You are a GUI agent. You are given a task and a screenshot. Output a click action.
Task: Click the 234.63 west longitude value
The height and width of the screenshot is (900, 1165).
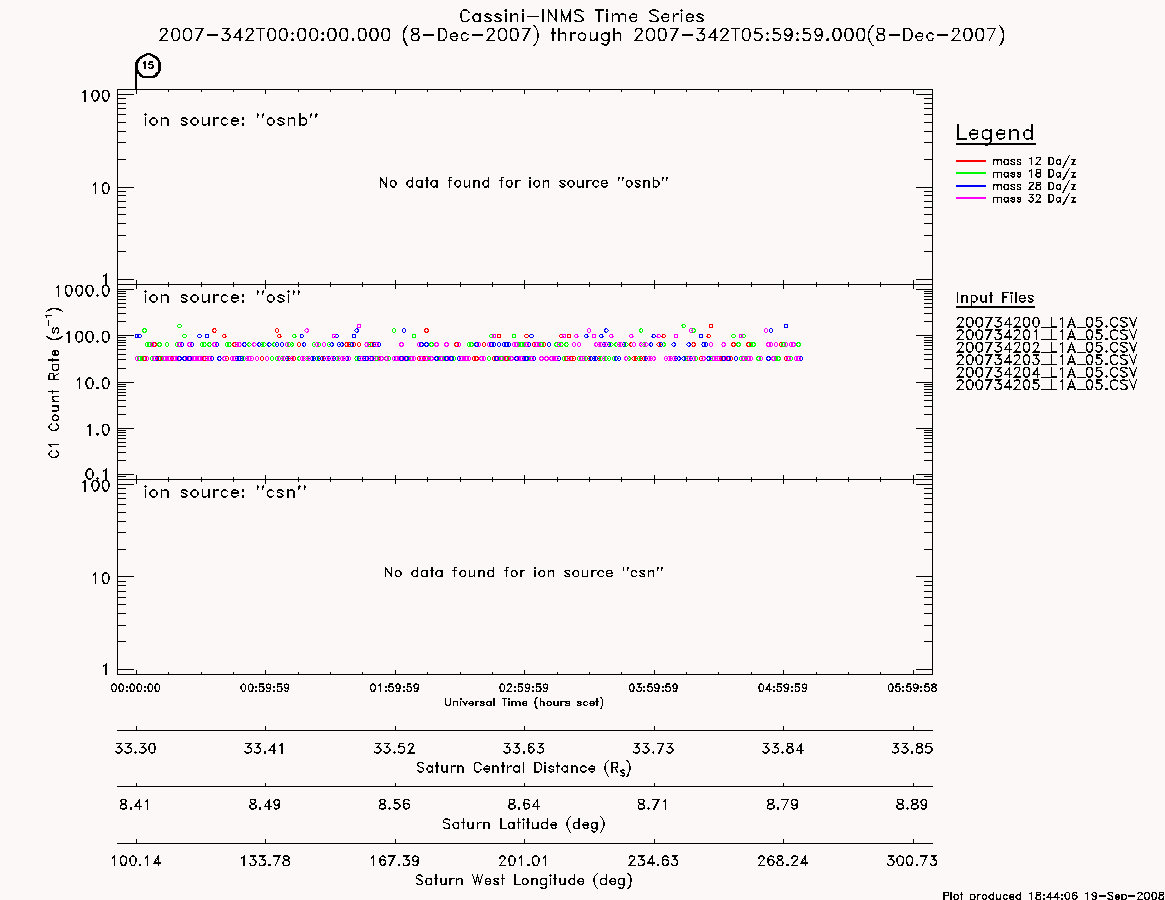[653, 861]
